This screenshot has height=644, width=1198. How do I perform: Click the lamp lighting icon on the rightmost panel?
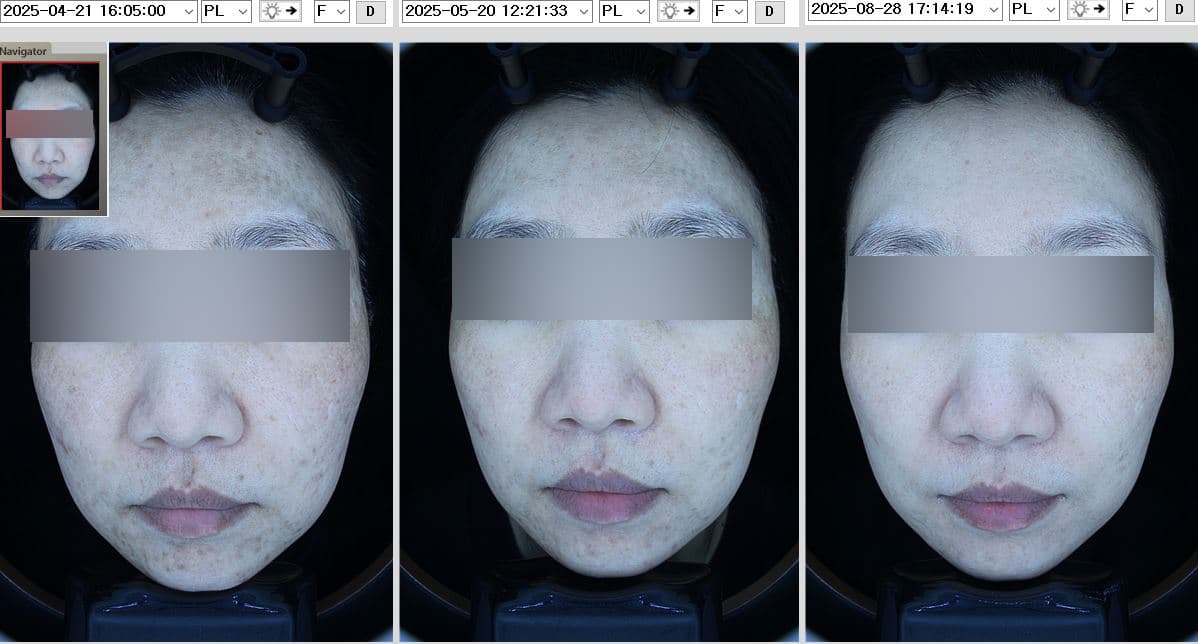pyautogui.click(x=1086, y=12)
